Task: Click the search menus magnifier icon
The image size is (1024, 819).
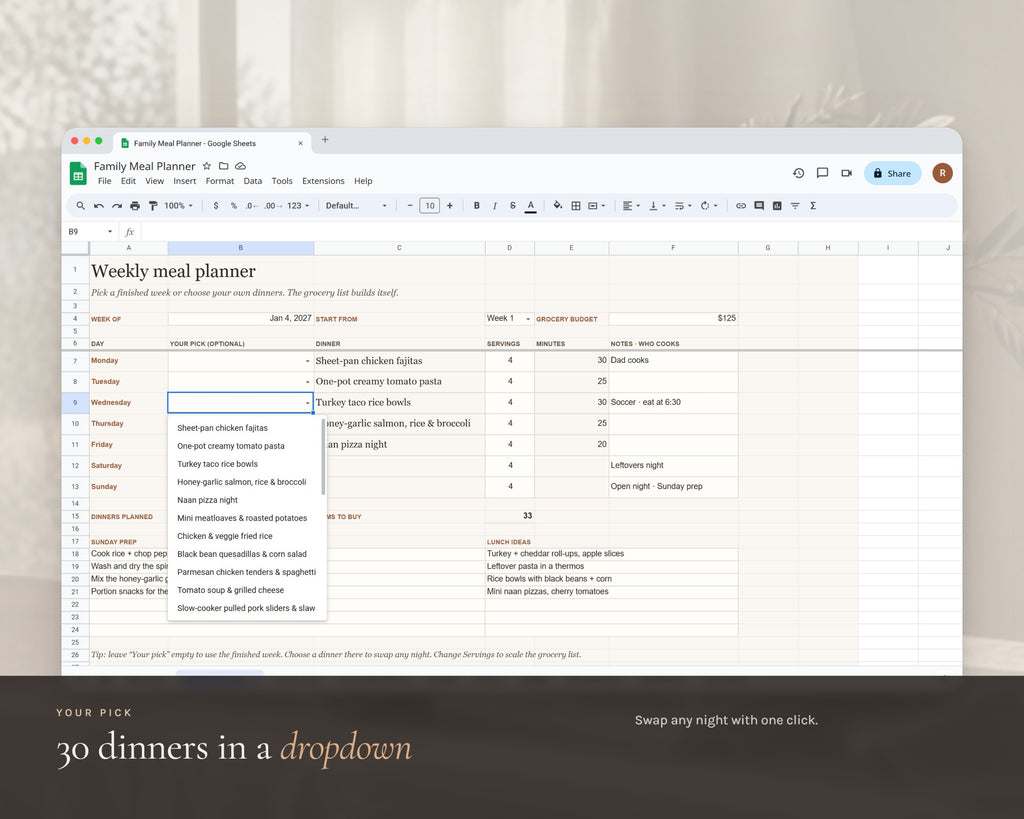Action: (80, 206)
